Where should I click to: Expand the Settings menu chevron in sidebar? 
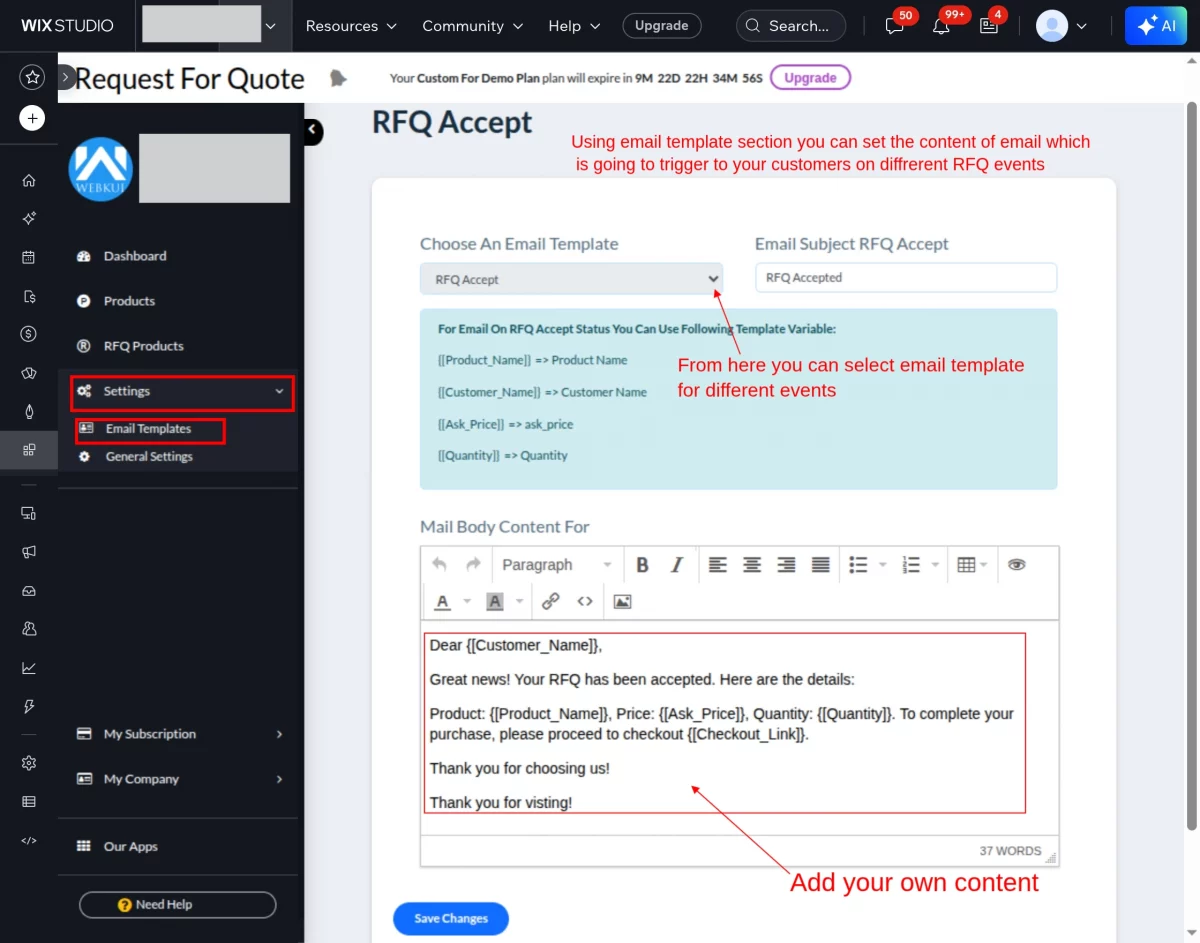pyautogui.click(x=279, y=391)
